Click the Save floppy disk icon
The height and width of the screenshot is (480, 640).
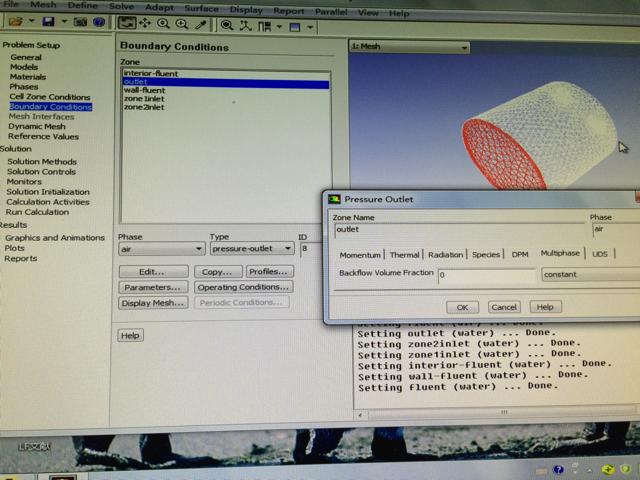(x=48, y=21)
